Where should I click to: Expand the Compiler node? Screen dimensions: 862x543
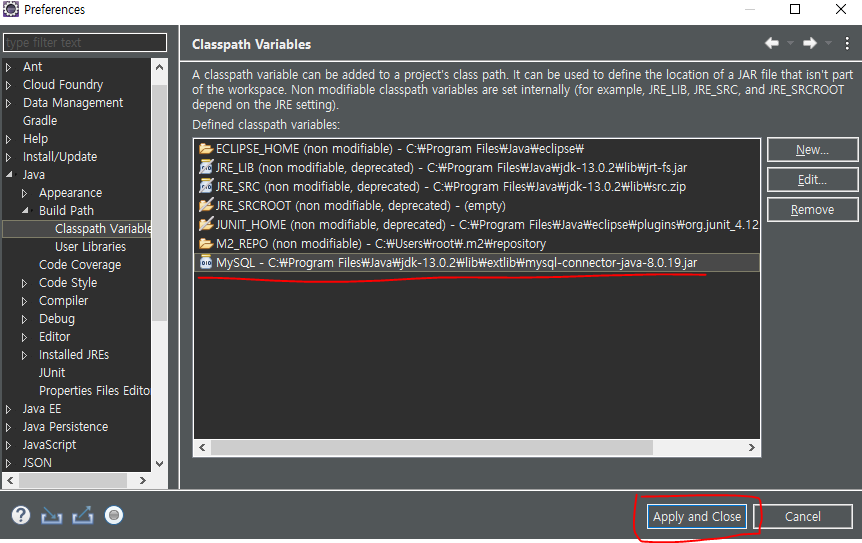(25, 301)
